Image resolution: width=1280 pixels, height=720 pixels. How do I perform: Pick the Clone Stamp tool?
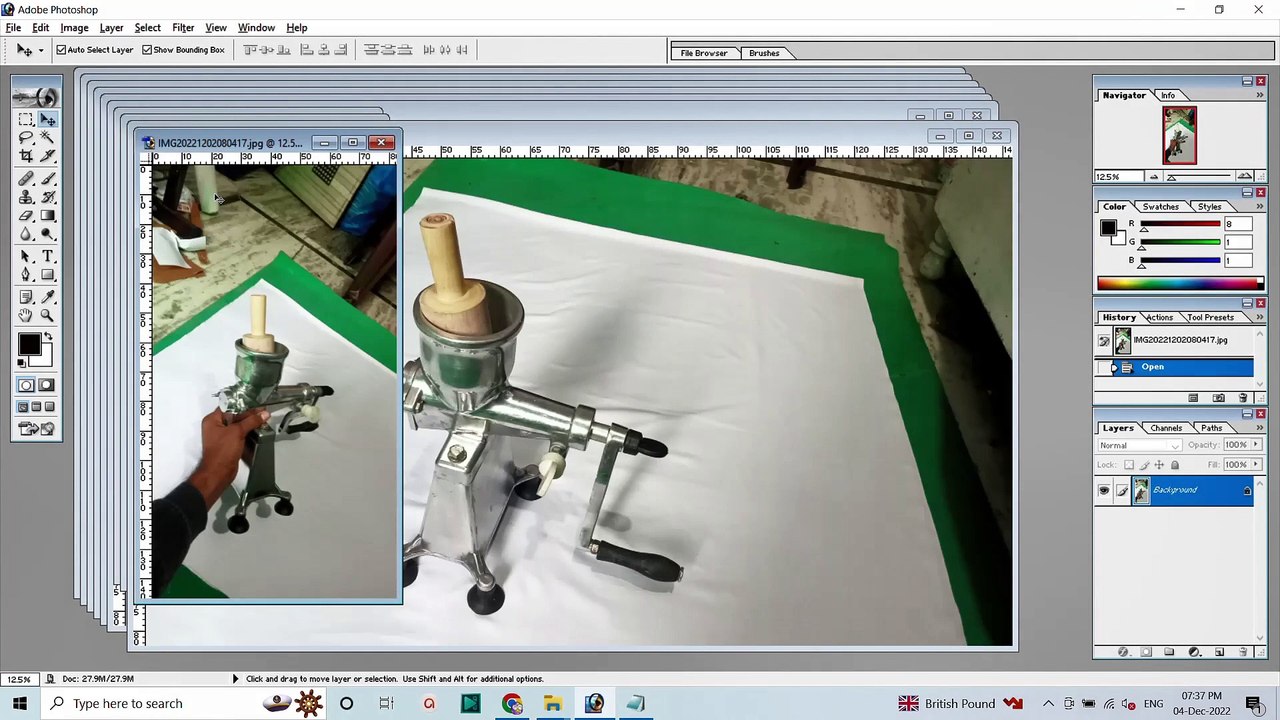click(26, 197)
